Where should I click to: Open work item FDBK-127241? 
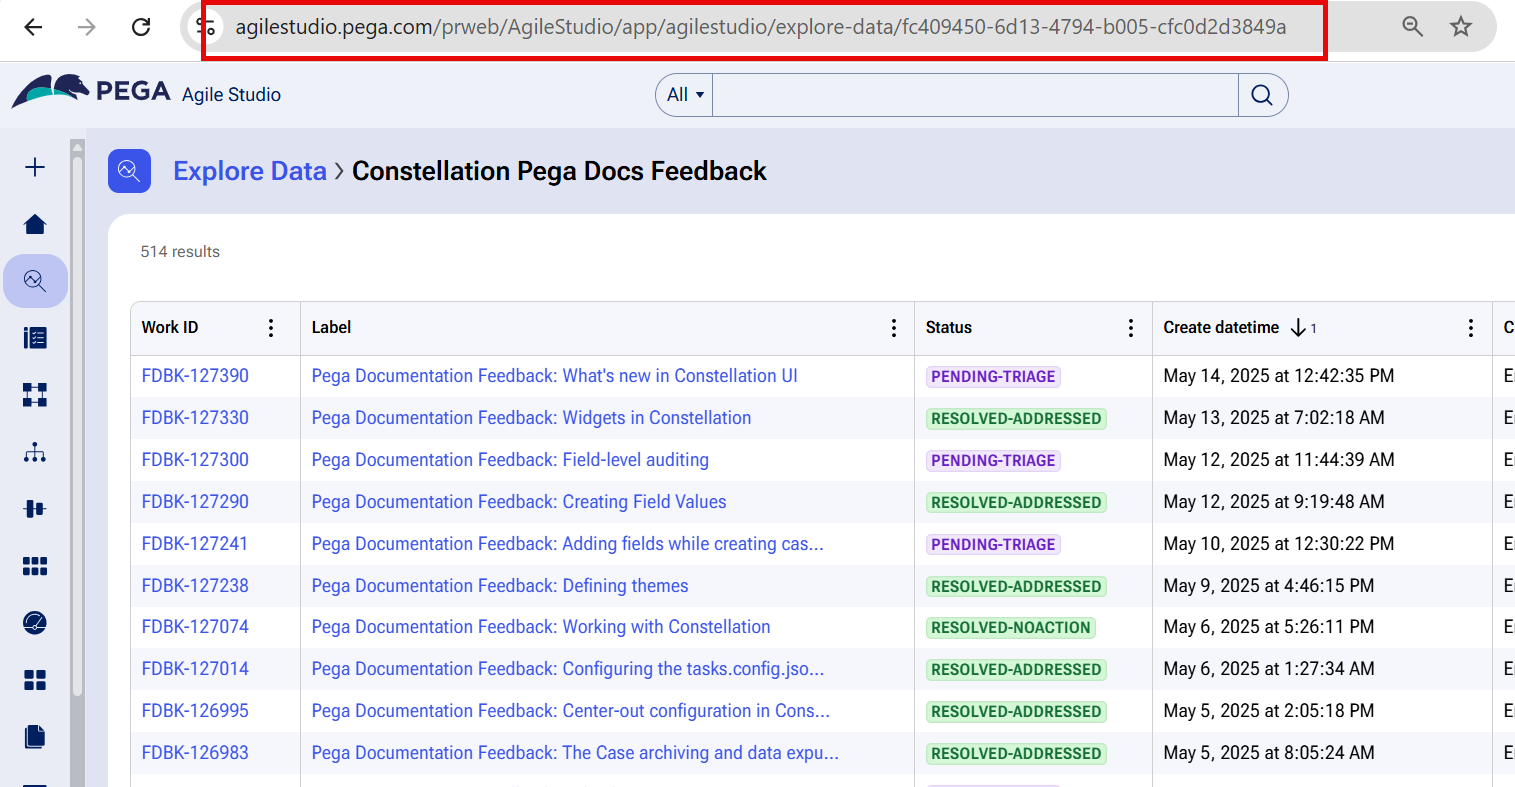195,544
